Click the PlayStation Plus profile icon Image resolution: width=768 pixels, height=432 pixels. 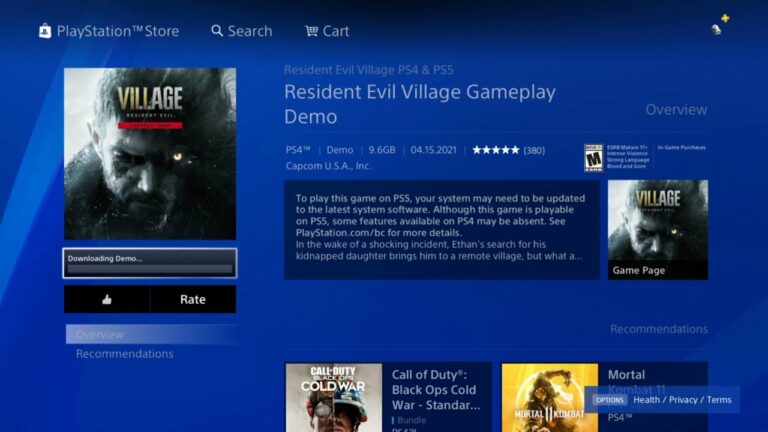click(x=720, y=25)
